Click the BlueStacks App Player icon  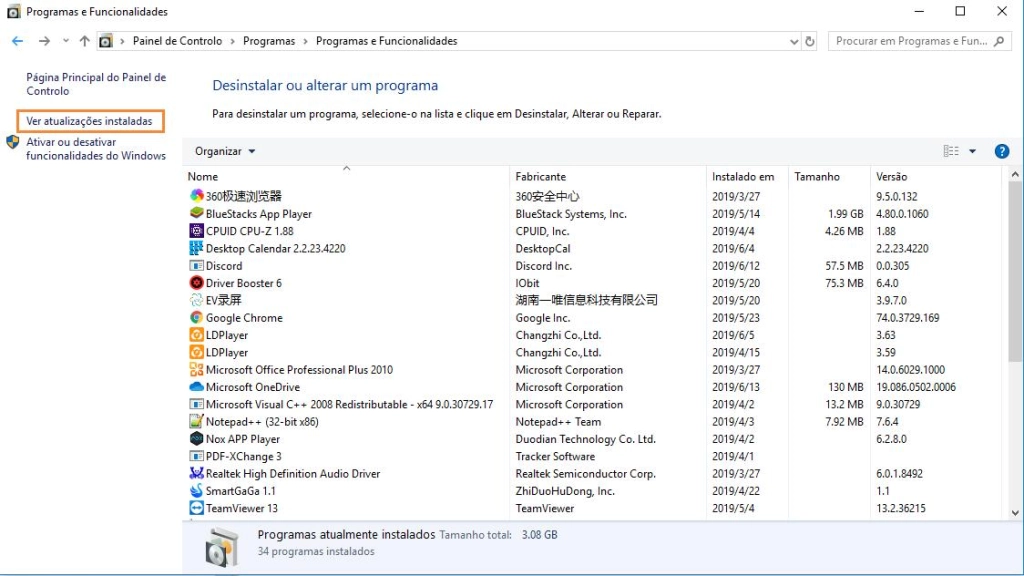[196, 214]
